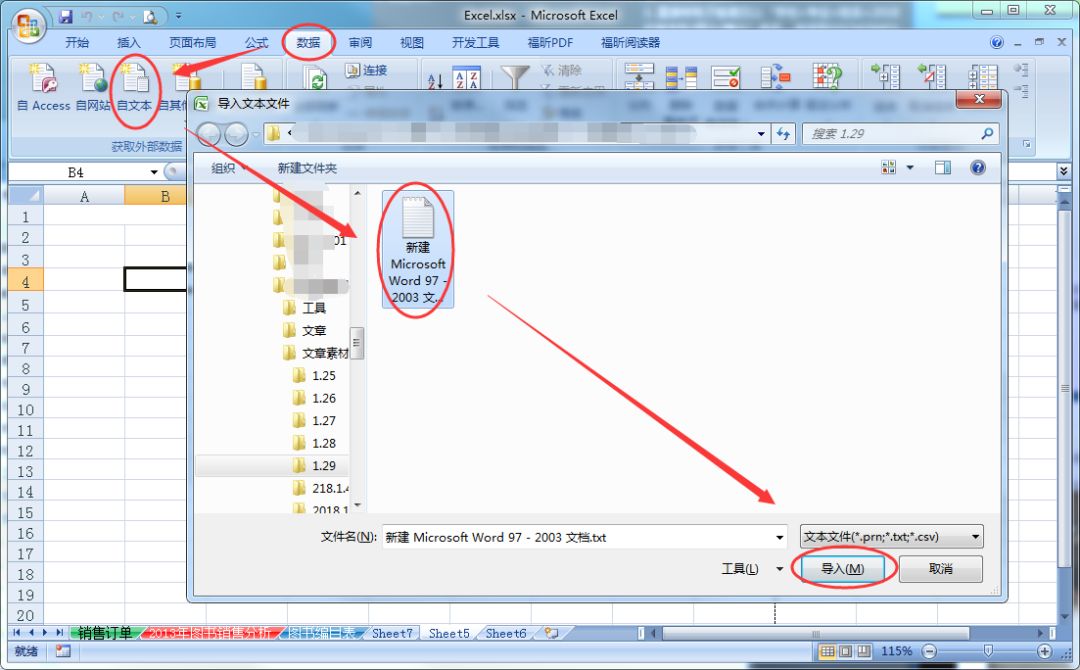Switch to Normal view in status bar
The width and height of the screenshot is (1080, 670).
(x=827, y=651)
